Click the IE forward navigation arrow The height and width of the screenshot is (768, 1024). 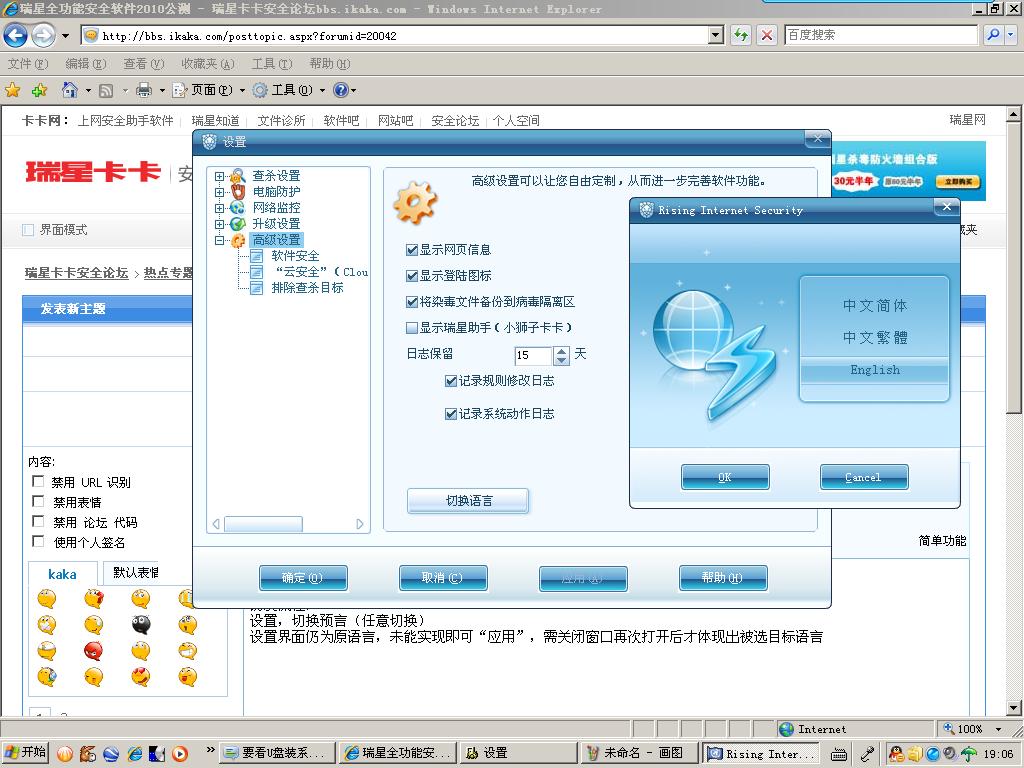(x=44, y=35)
